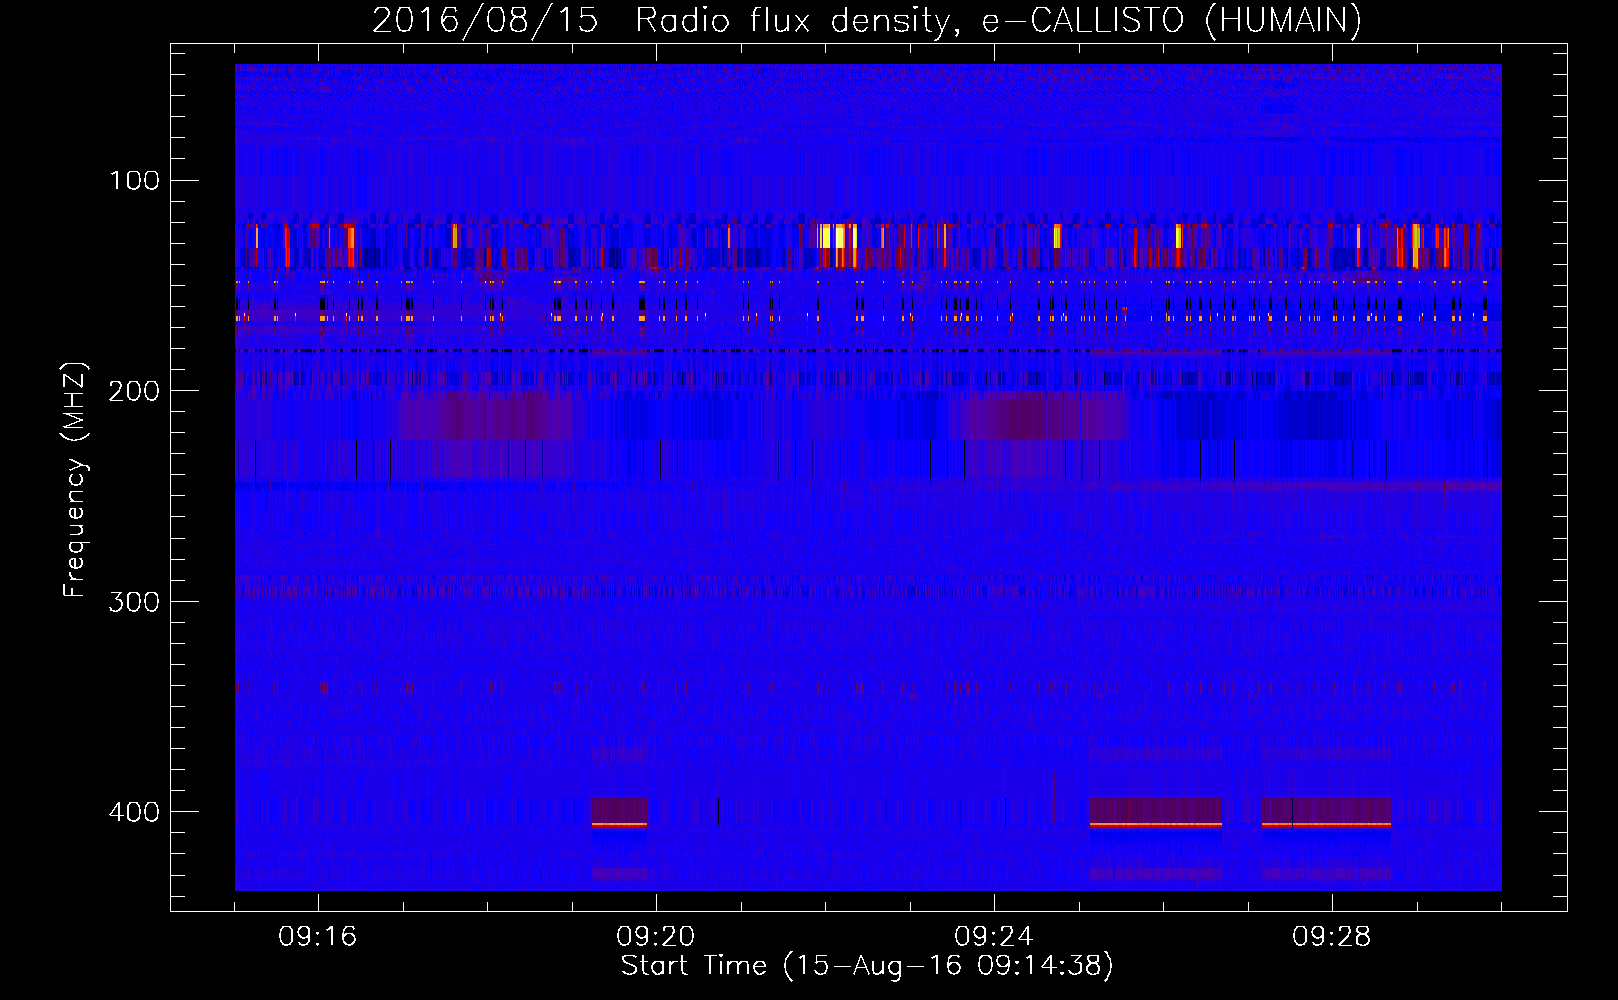
Task: Click the plot title "2016/08/15 Radio flux density, e-CALLISTO (HUMAIN)"
Action: pyautogui.click(x=866, y=20)
